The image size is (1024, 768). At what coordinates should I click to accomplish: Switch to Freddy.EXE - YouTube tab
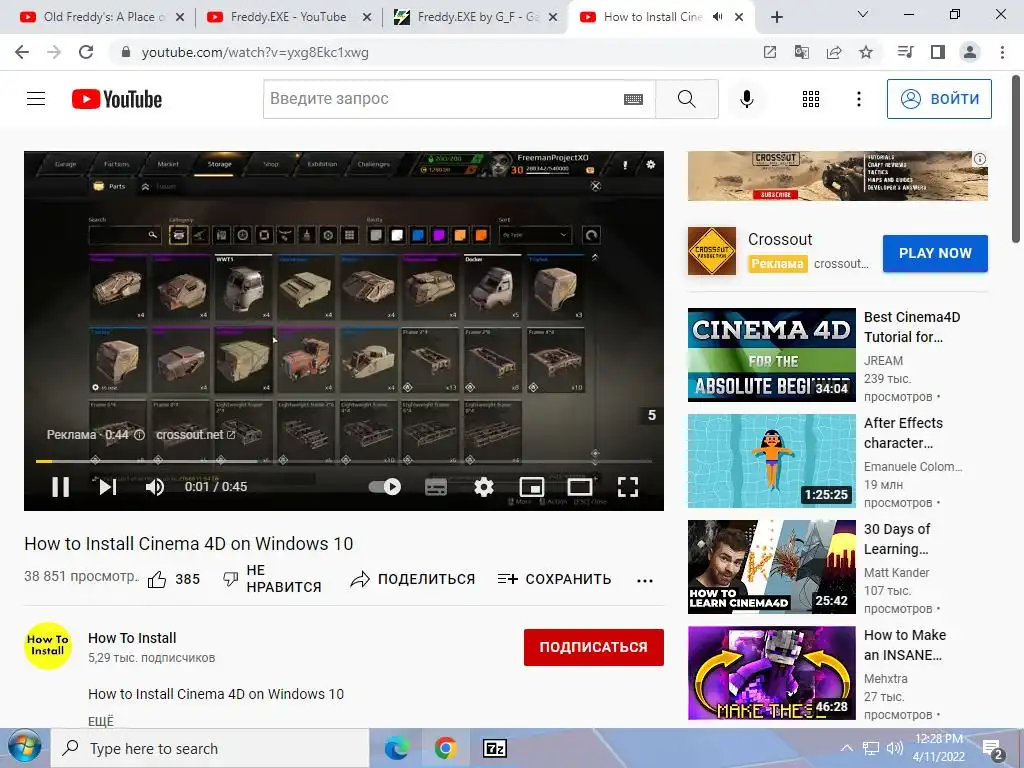tap(288, 17)
